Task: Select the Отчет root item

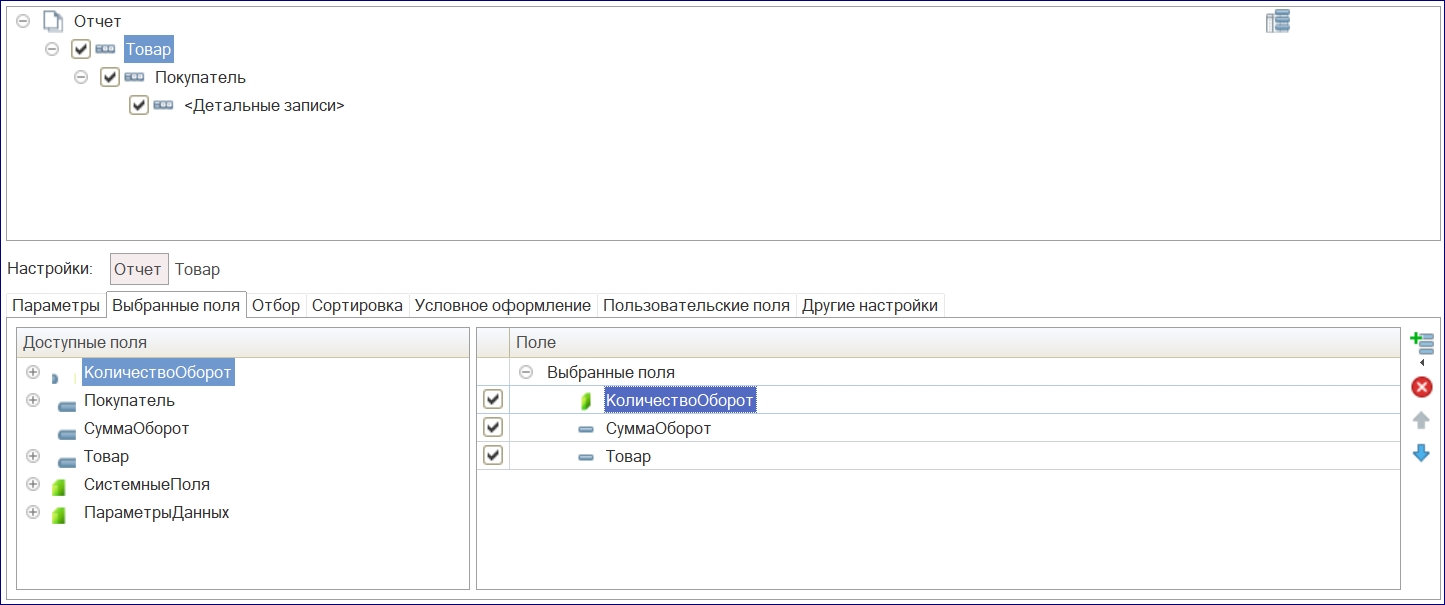Action: [98, 21]
